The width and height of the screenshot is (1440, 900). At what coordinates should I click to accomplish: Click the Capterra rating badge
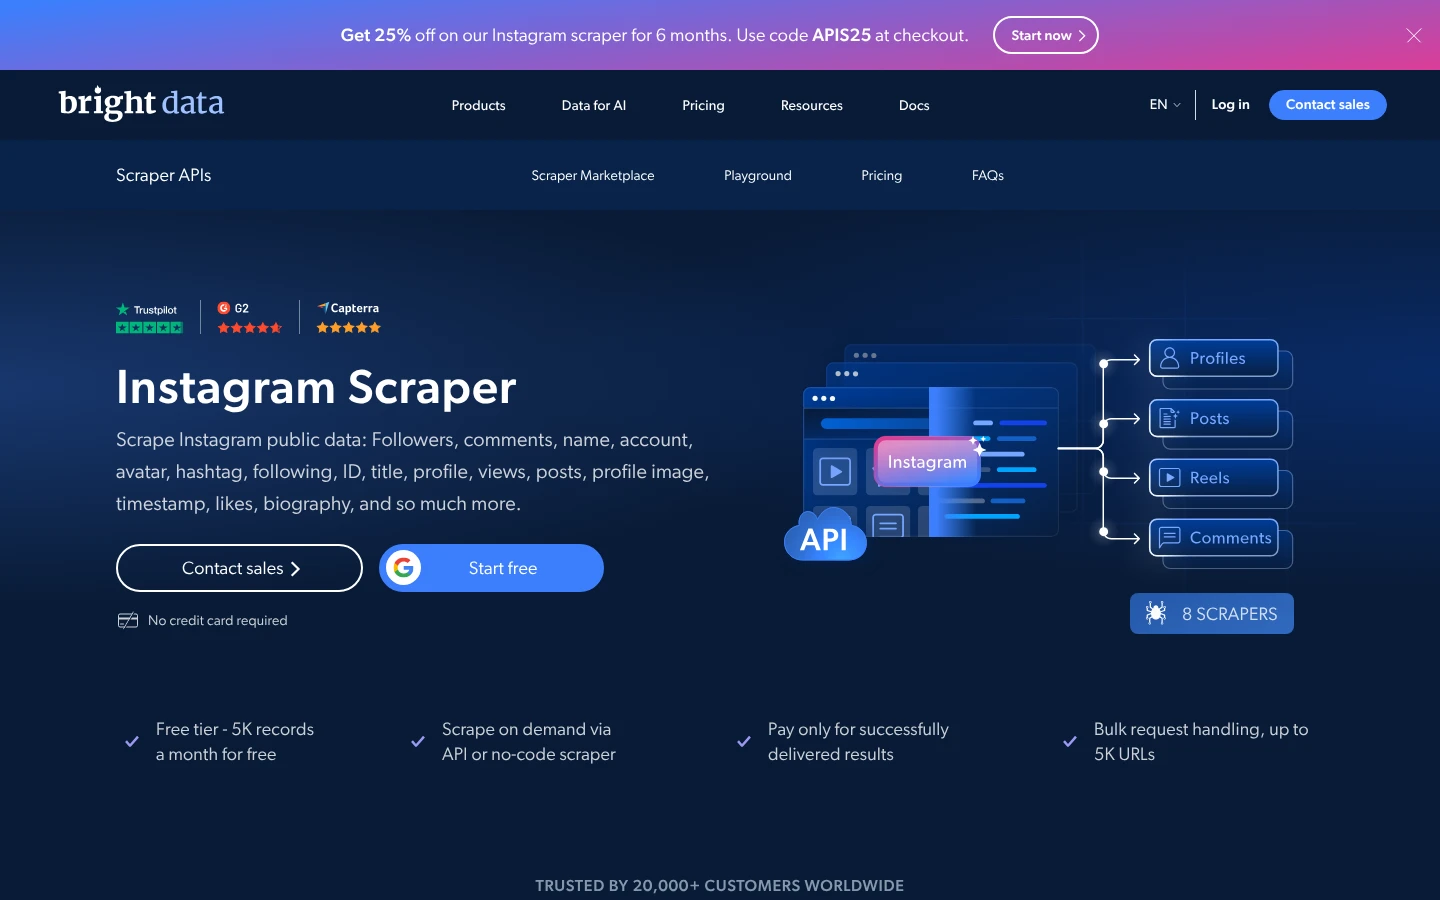click(x=349, y=318)
